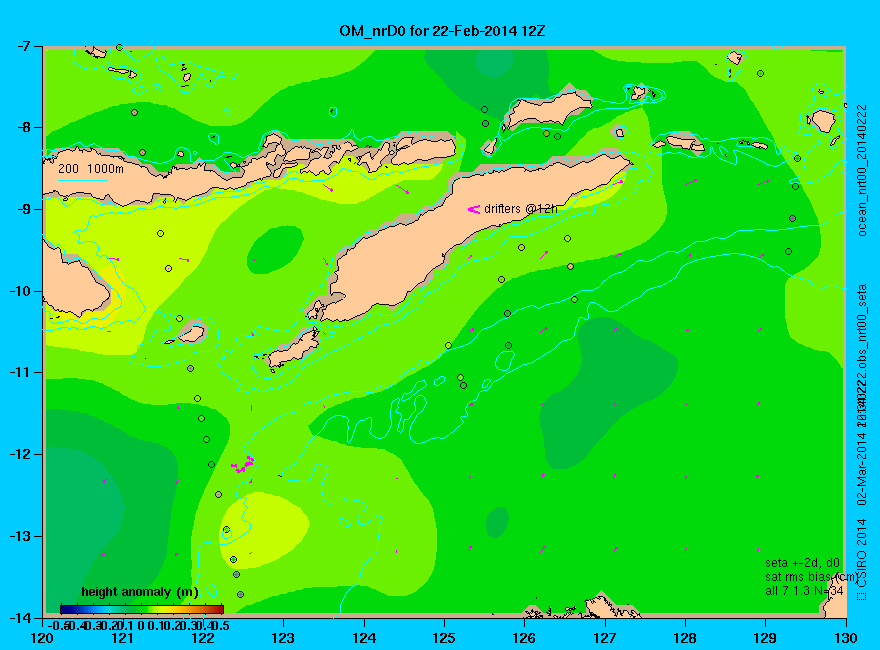Click the plot title 'OM_nrD0 for 22-Feb-2014 12Z'
Screen dimensions: 880x650
[x=442, y=30]
